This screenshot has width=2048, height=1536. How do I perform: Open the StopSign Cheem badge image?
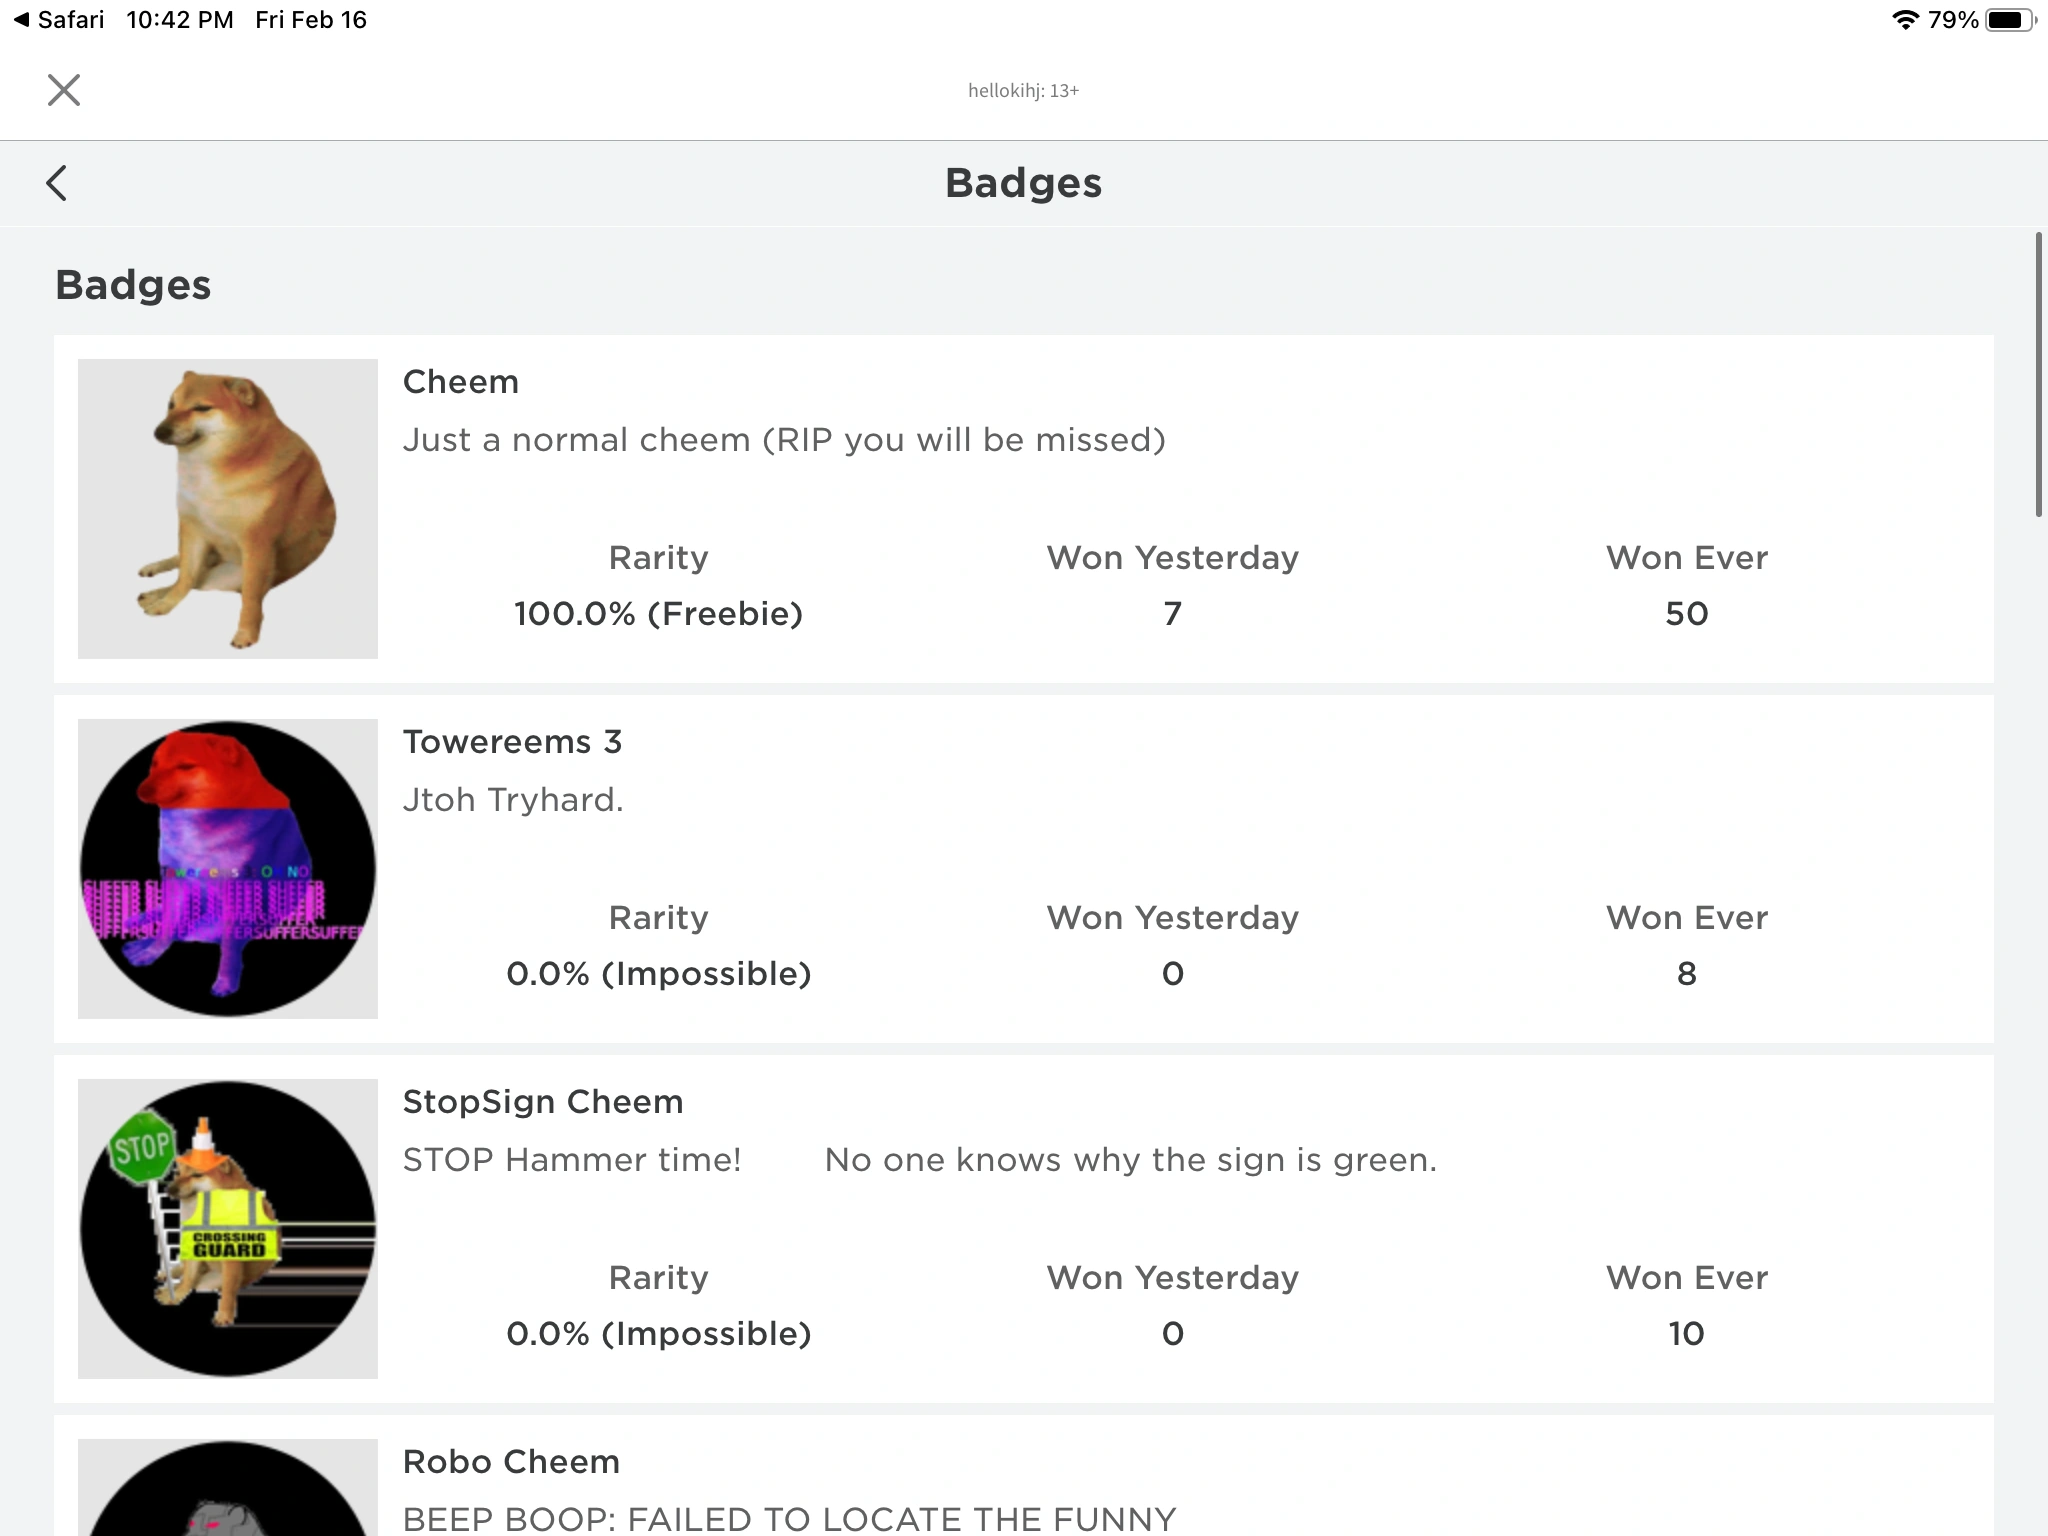(x=228, y=1229)
